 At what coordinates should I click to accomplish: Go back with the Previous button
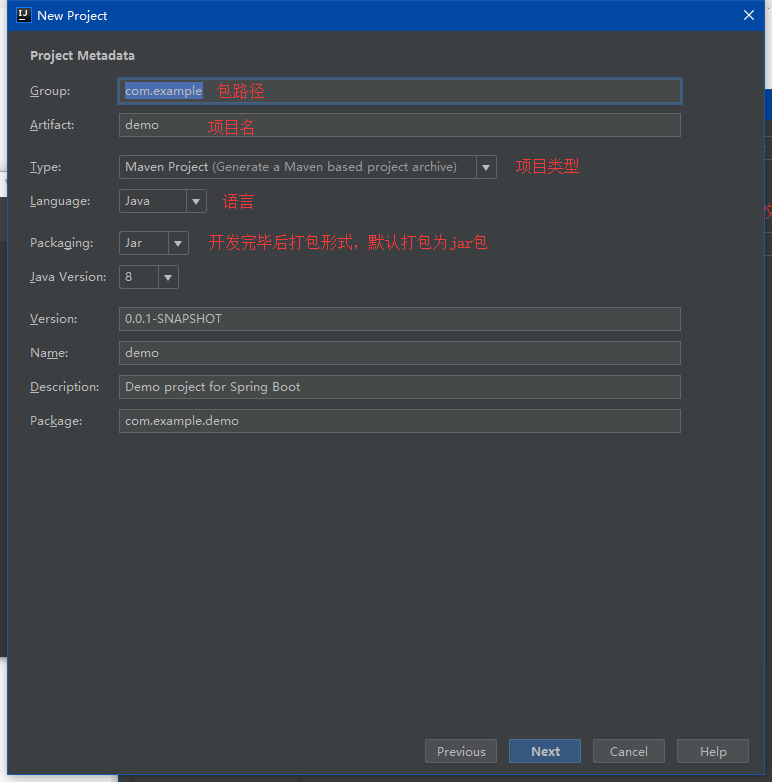461,751
